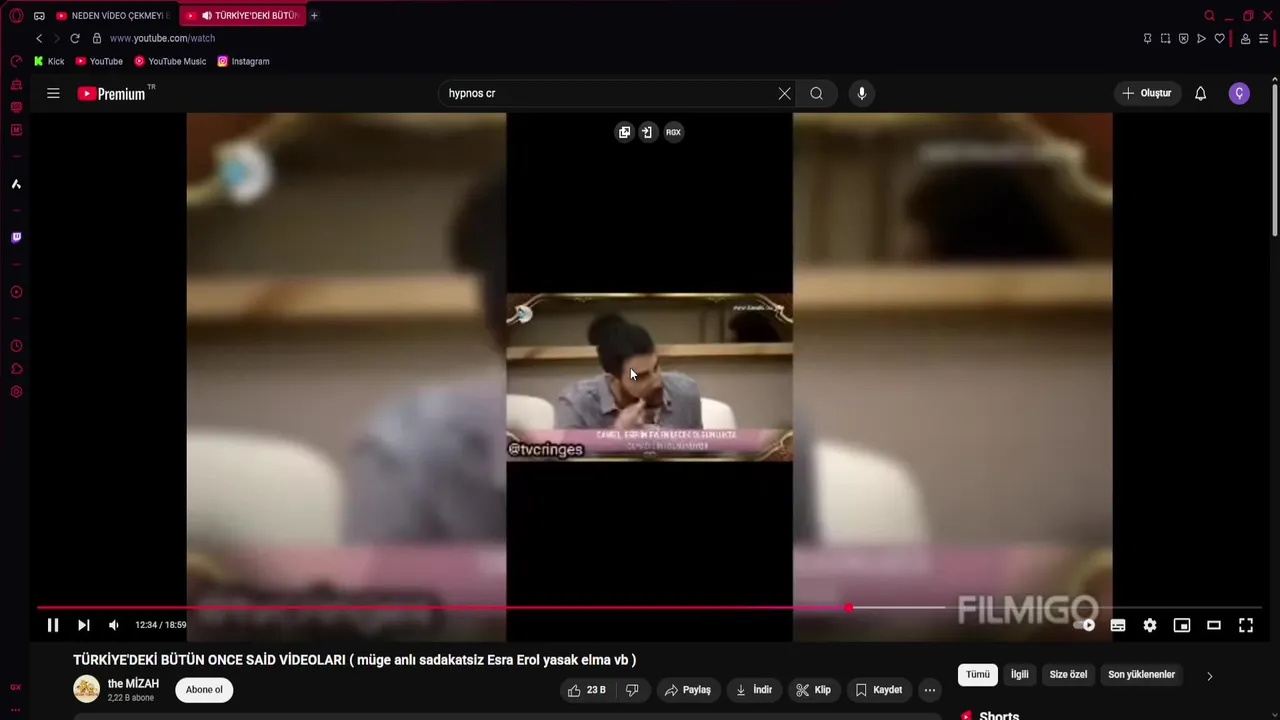This screenshot has width=1280, height=720.
Task: Open the MİZAH channel avatar
Action: click(x=87, y=689)
